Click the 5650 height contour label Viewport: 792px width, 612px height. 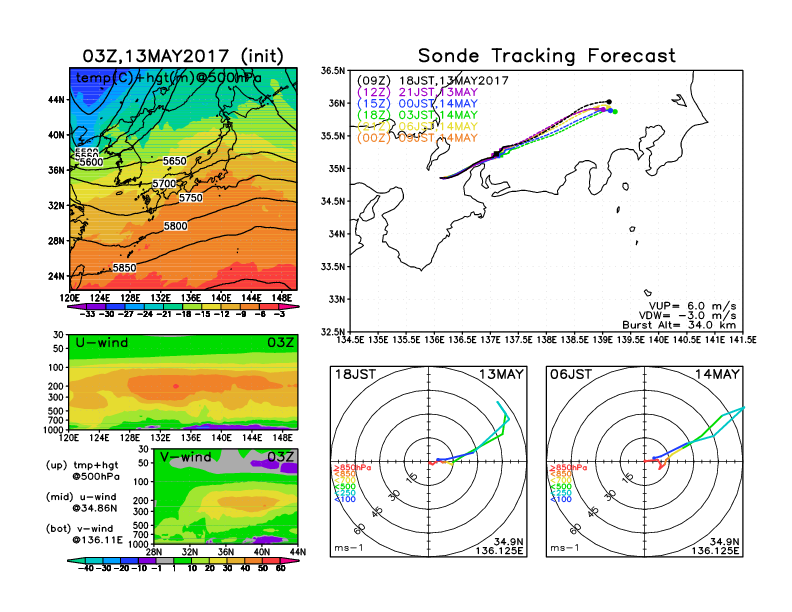pos(175,161)
